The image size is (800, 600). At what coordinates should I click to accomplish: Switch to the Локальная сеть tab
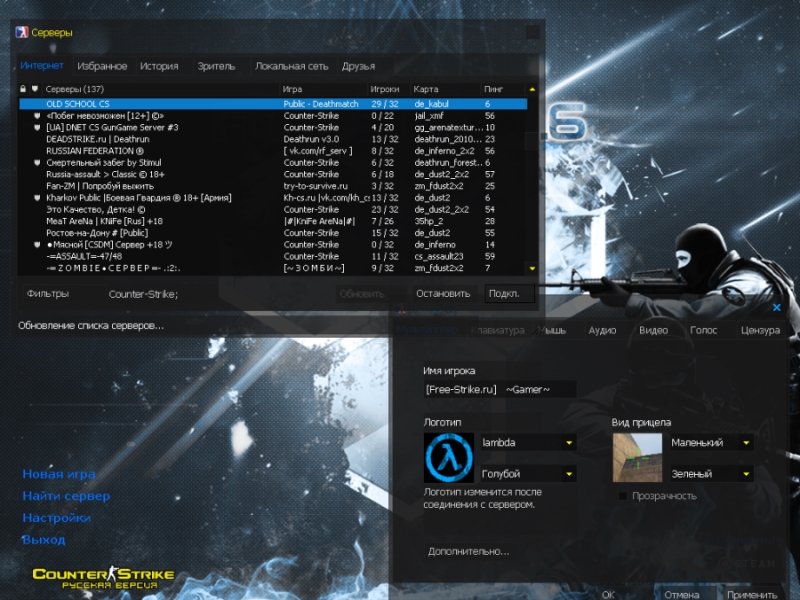tap(291, 66)
